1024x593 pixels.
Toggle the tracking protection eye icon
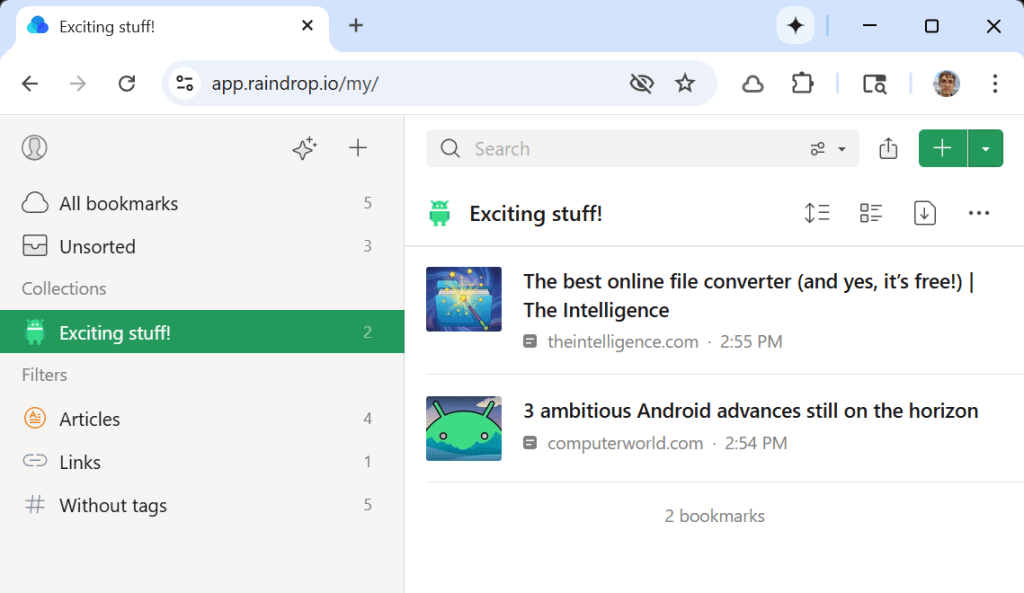(x=641, y=84)
